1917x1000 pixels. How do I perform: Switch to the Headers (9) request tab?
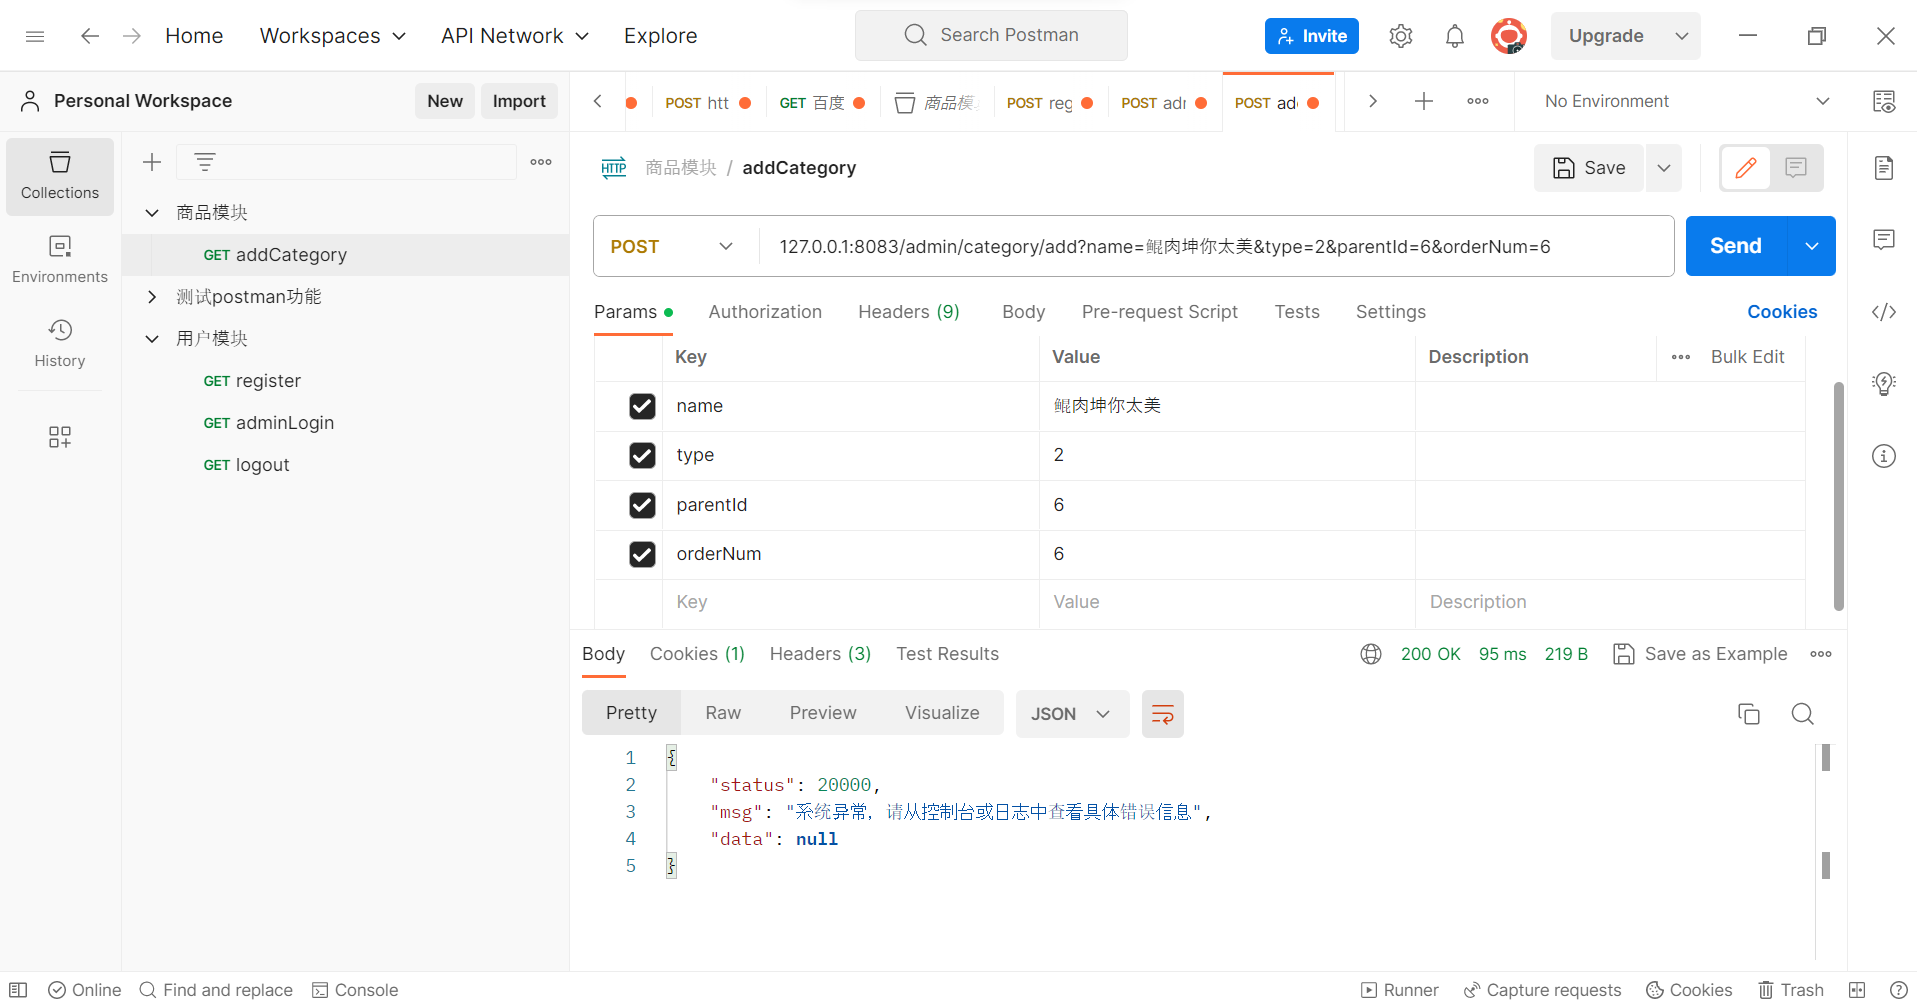pyautogui.click(x=909, y=312)
